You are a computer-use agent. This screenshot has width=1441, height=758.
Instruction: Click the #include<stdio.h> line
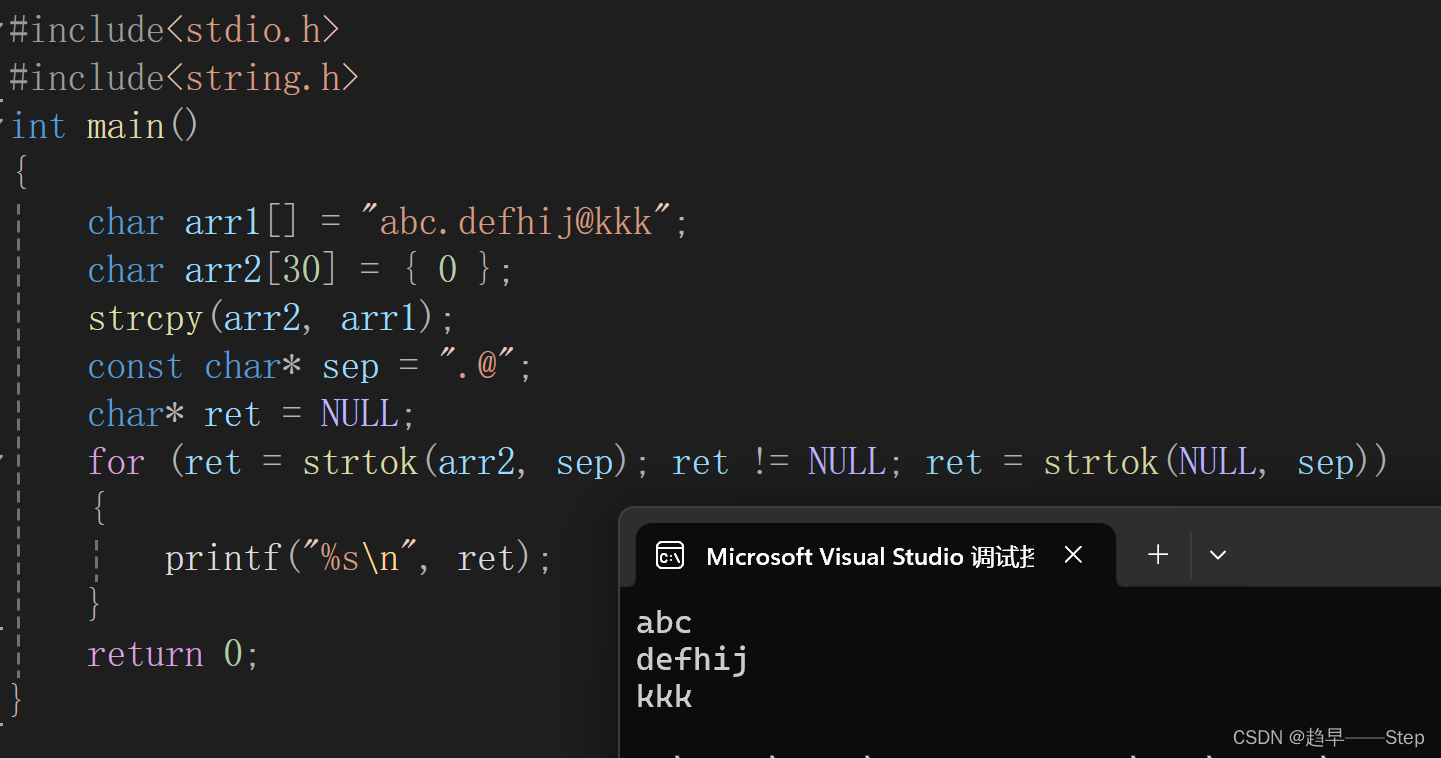point(175,30)
